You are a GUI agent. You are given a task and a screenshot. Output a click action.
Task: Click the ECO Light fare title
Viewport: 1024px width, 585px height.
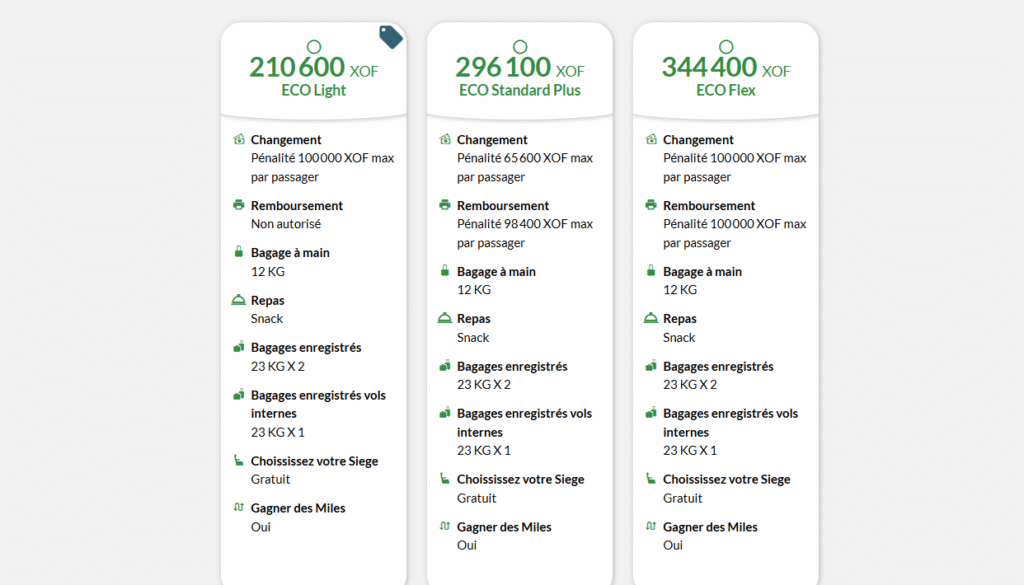coord(314,90)
